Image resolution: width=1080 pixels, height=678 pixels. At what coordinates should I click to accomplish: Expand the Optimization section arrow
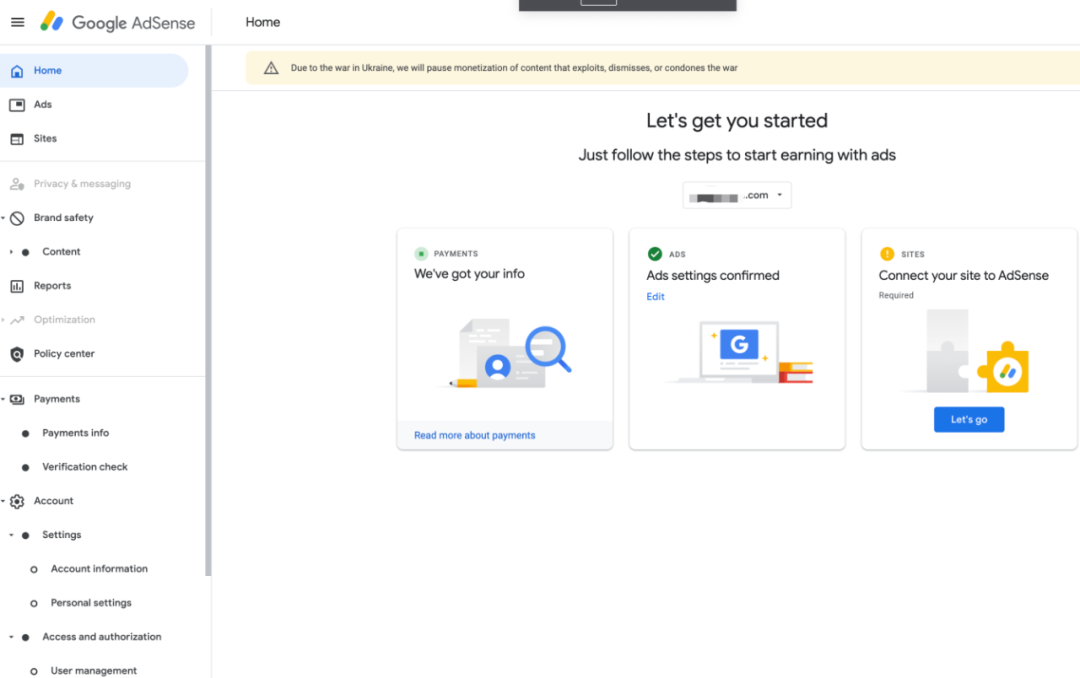tap(3, 320)
